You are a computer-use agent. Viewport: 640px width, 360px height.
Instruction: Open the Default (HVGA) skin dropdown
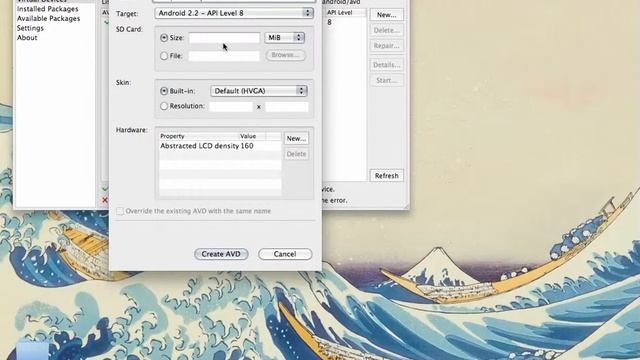[259, 91]
